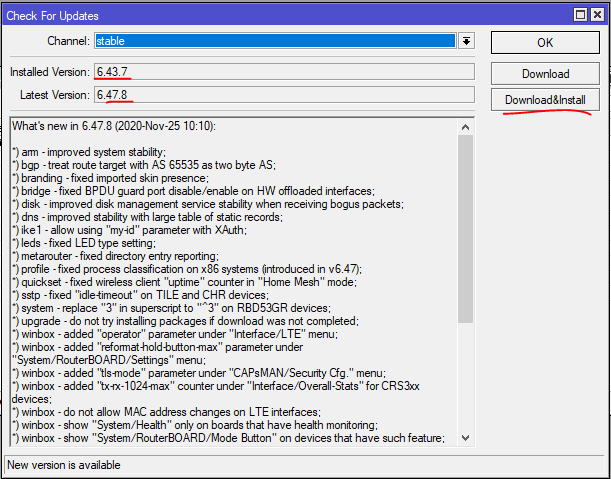Screen dimensions: 611x479
Task: Click the sstp "idle-timeout" line
Action: [140, 295]
